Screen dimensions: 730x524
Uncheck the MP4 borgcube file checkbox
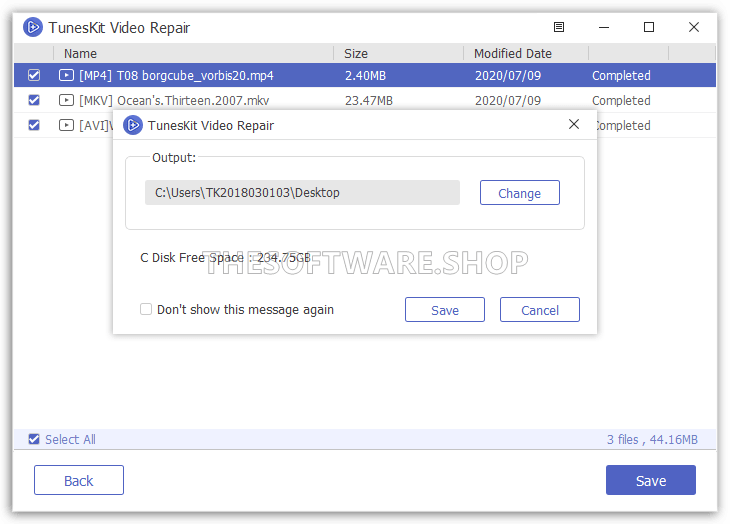[x=34, y=75]
